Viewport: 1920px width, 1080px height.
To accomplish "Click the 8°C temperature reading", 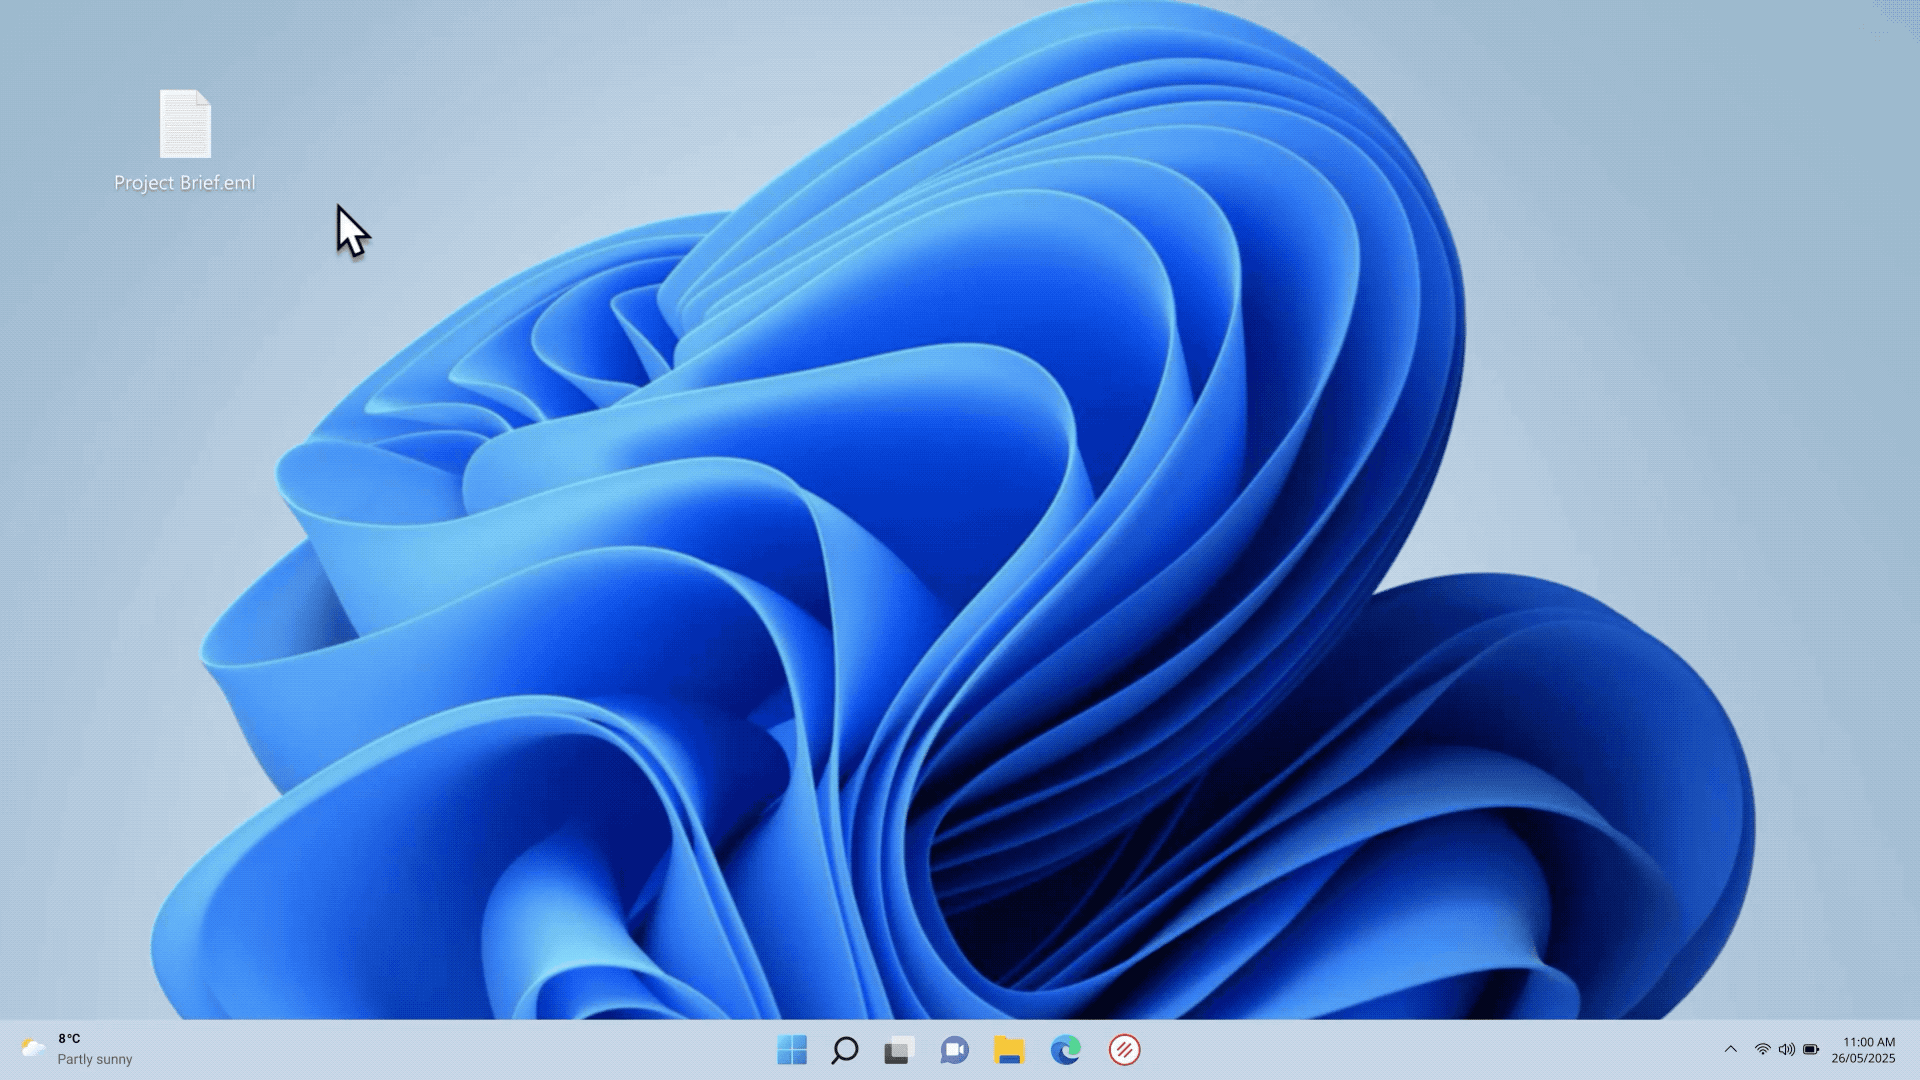I will pos(69,1039).
